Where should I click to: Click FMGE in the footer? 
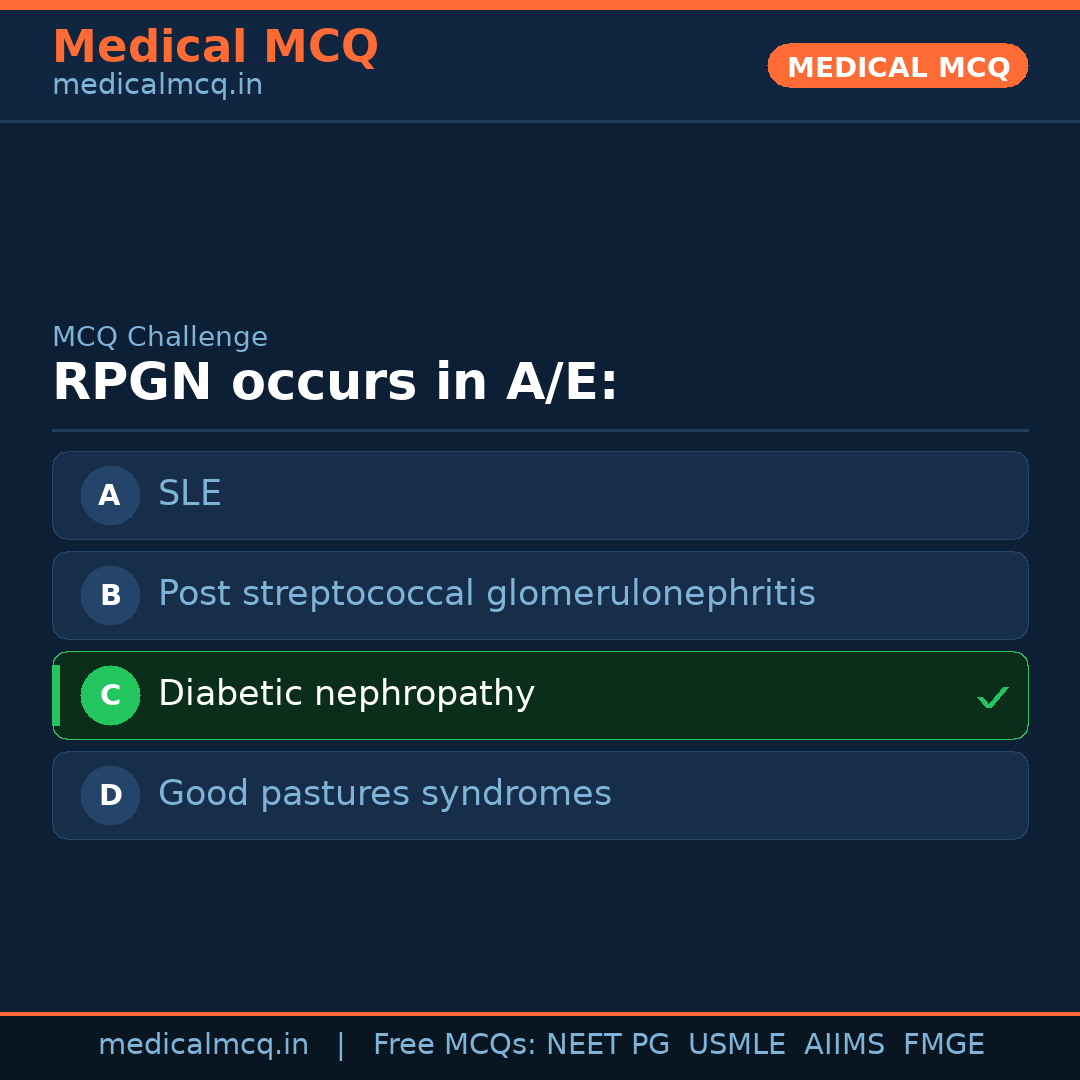tap(943, 1045)
